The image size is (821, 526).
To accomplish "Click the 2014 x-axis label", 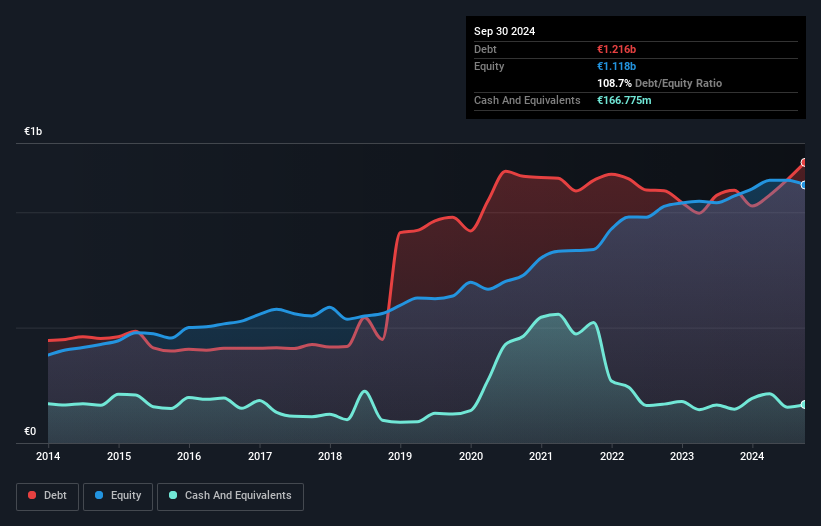I will pyautogui.click(x=48, y=456).
